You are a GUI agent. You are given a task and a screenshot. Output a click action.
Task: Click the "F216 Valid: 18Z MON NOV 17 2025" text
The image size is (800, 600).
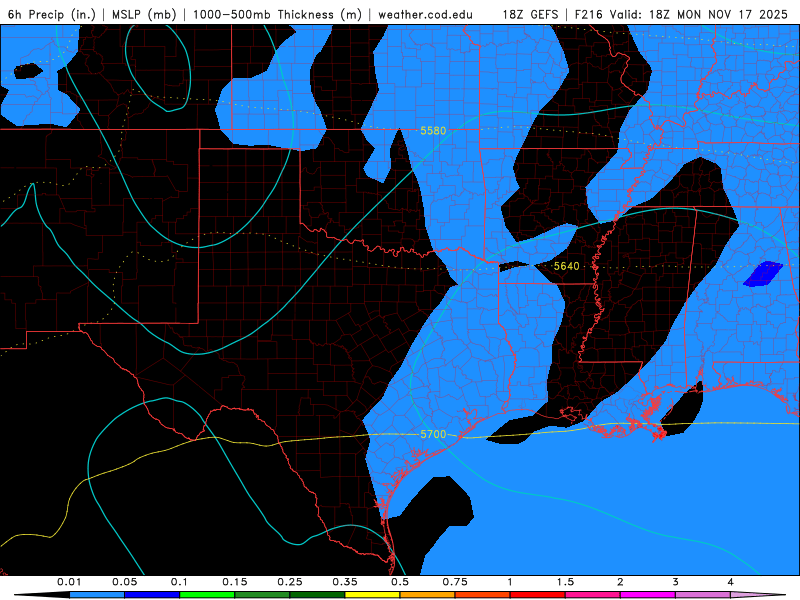coord(682,14)
